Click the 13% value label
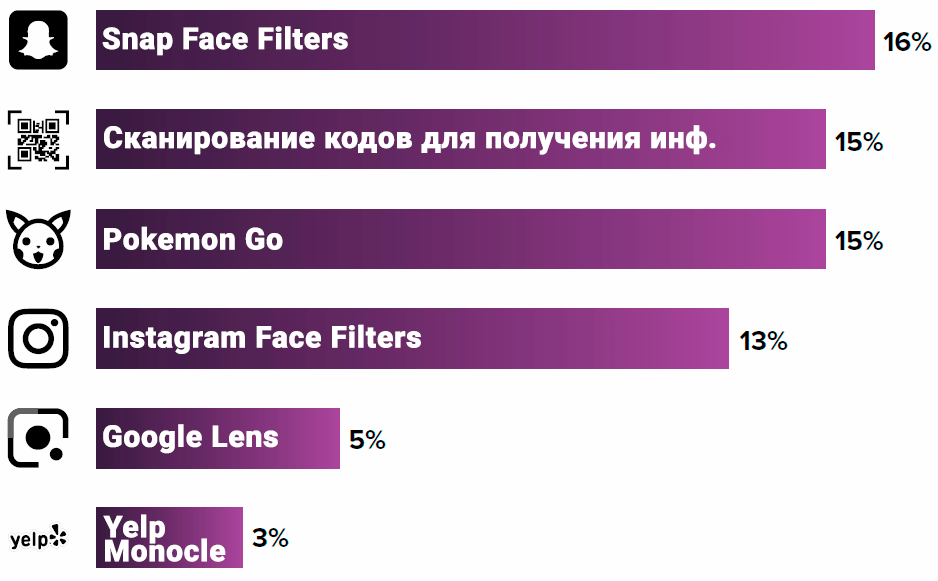Viewport: 938px width, 581px height. pos(763,341)
